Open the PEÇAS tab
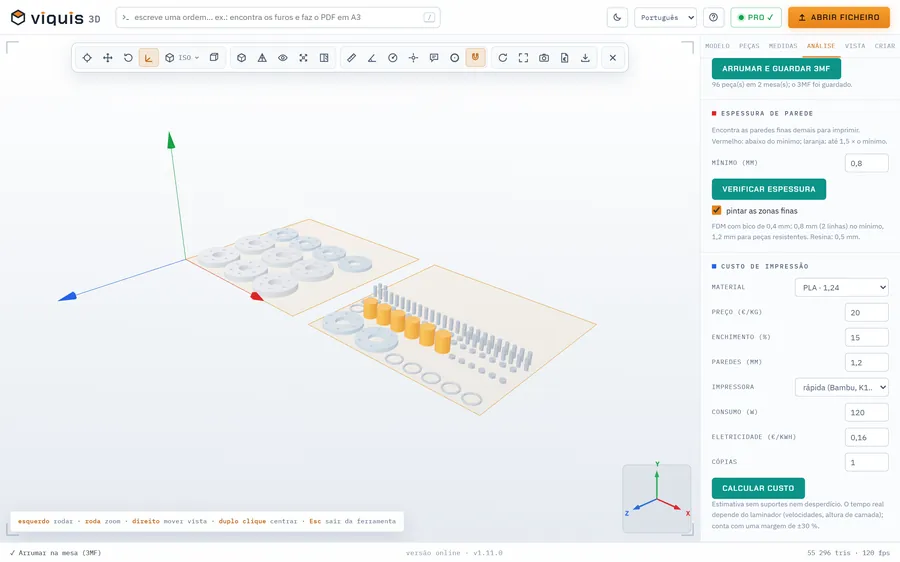 749,46
